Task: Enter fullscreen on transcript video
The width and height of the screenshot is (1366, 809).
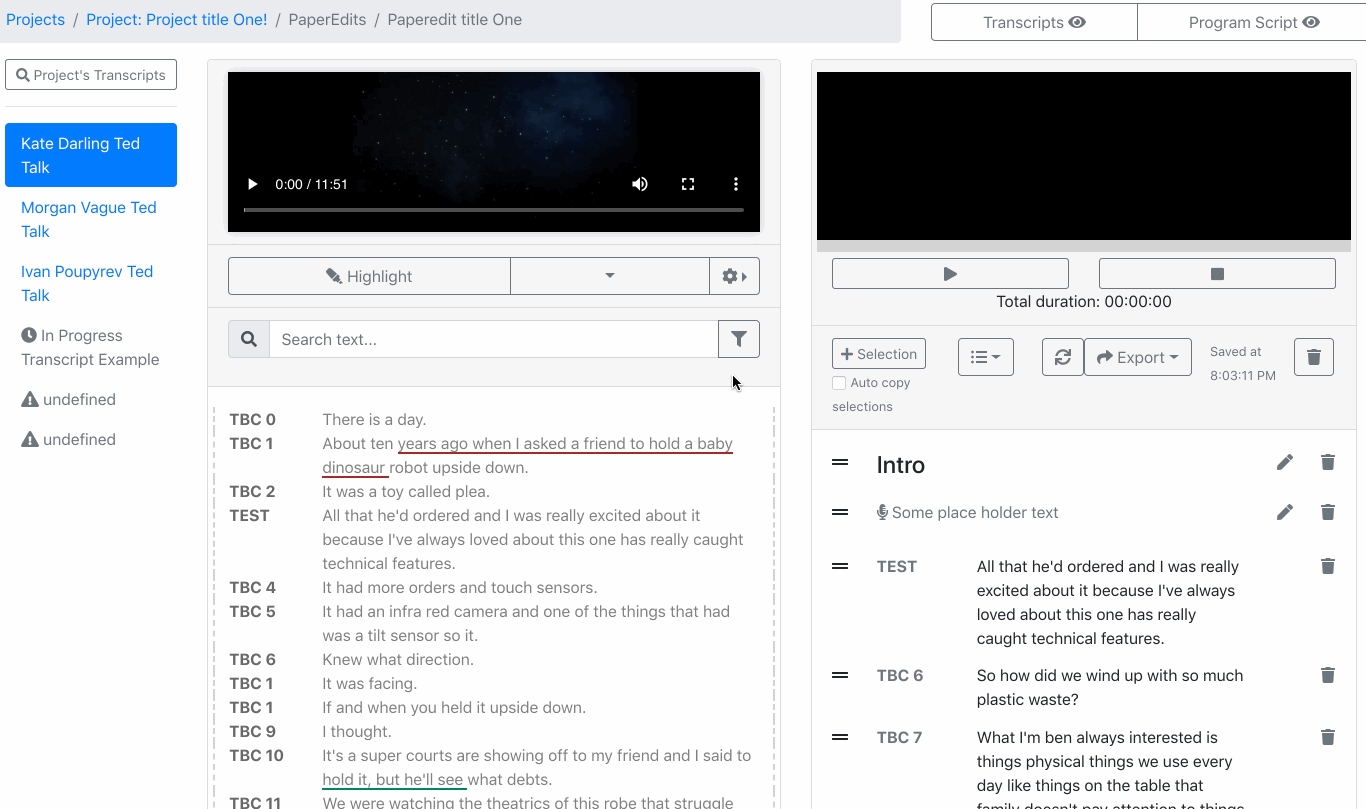Action: (x=688, y=184)
